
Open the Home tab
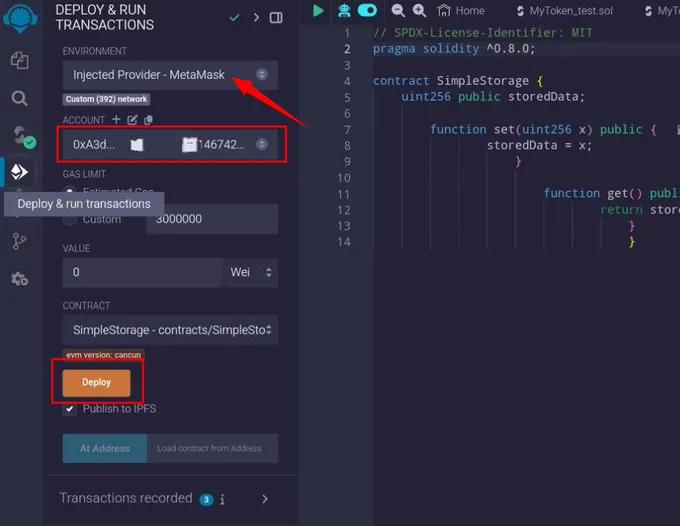(x=461, y=10)
